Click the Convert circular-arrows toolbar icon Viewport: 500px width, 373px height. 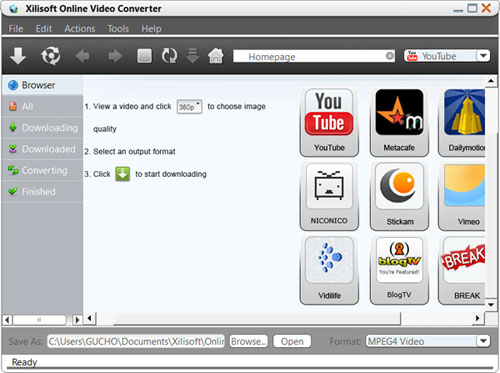pos(50,56)
